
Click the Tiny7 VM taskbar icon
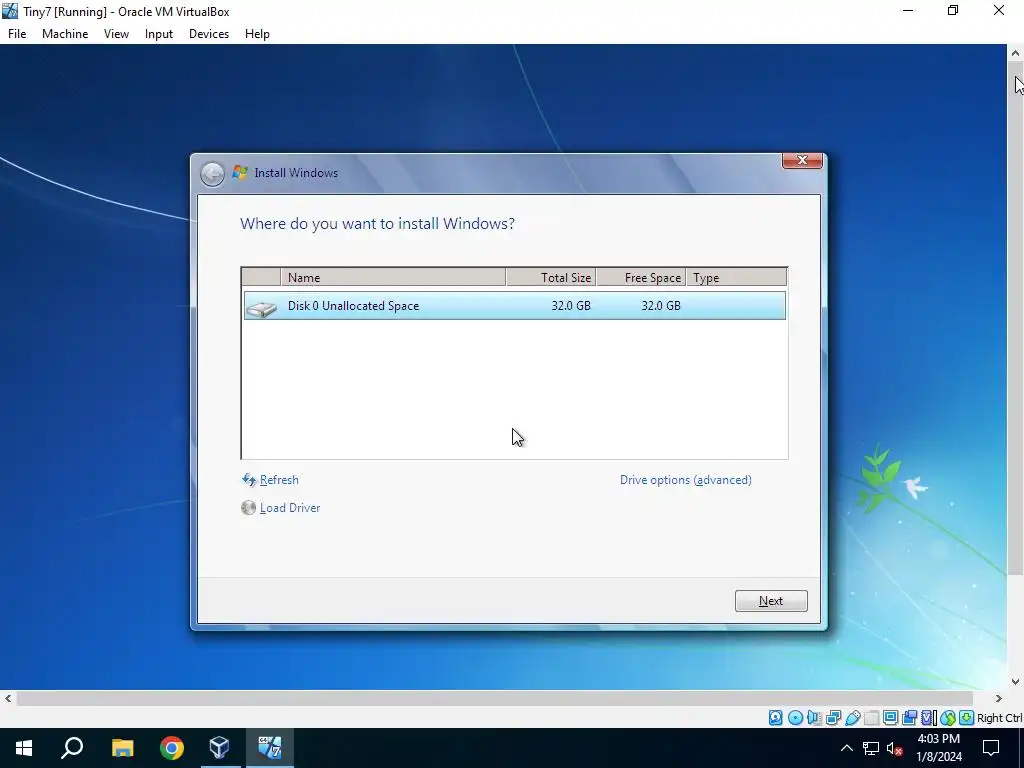pos(270,748)
